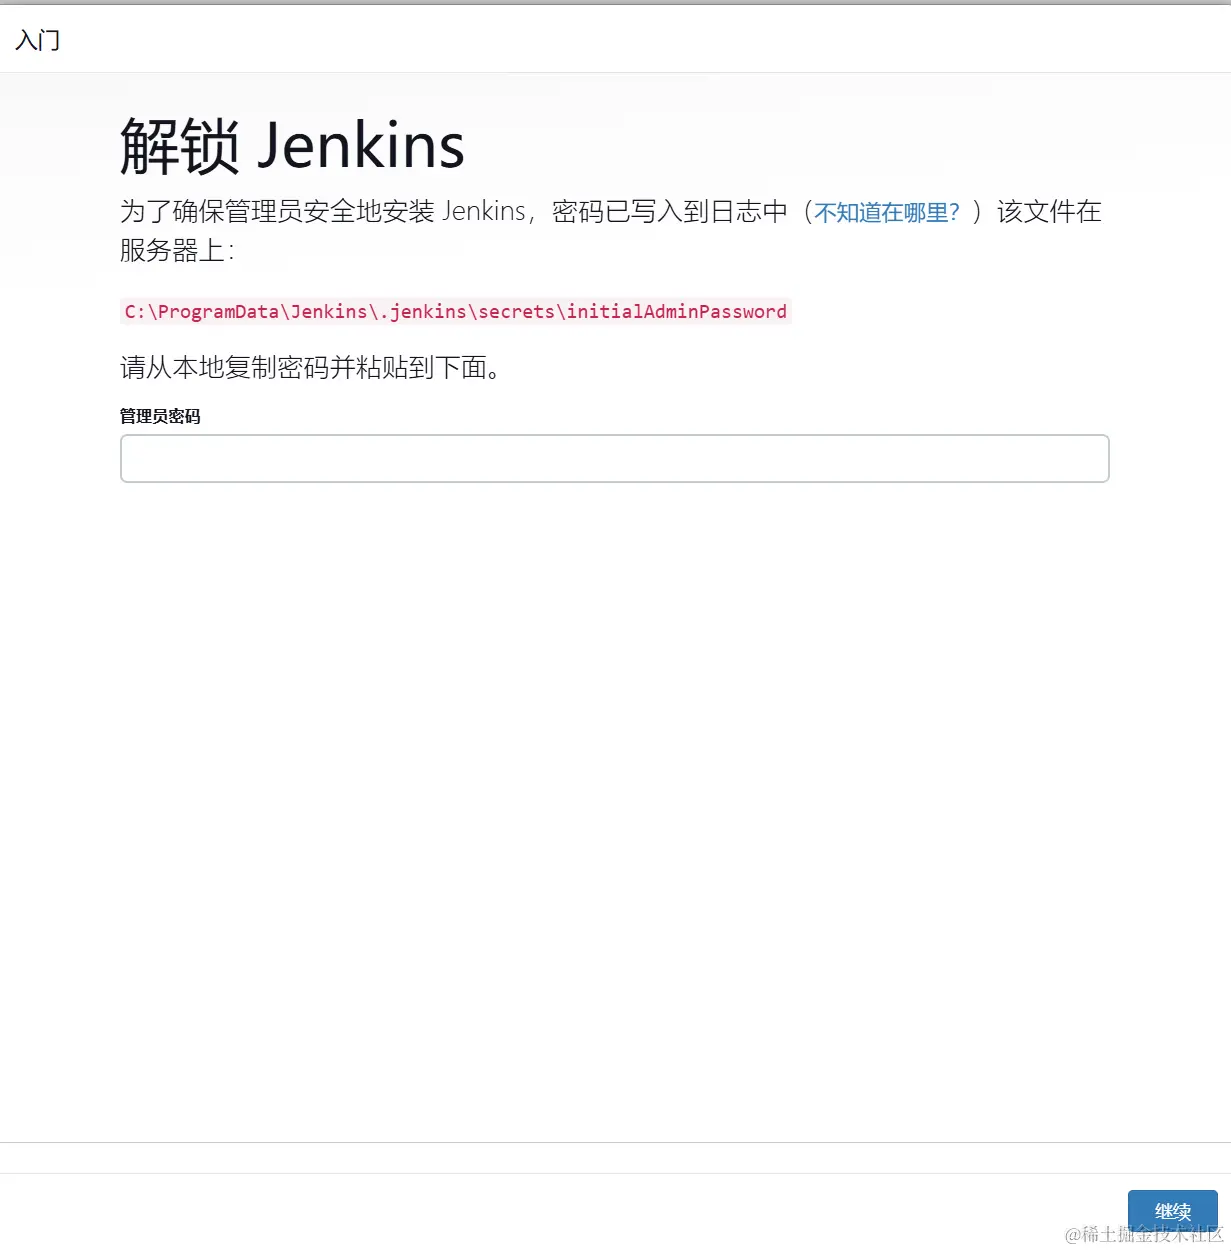
Task: Click the 管理员密码 field label
Action: pyautogui.click(x=160, y=416)
